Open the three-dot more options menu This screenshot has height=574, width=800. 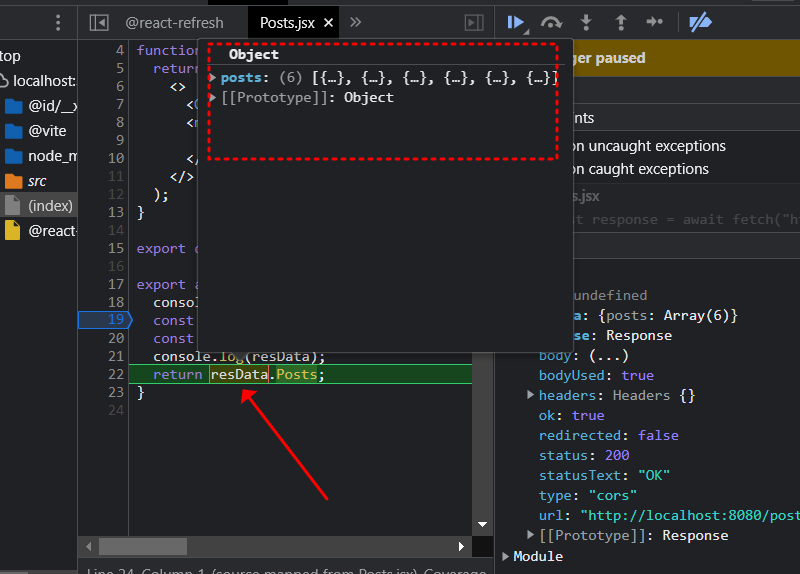58,22
